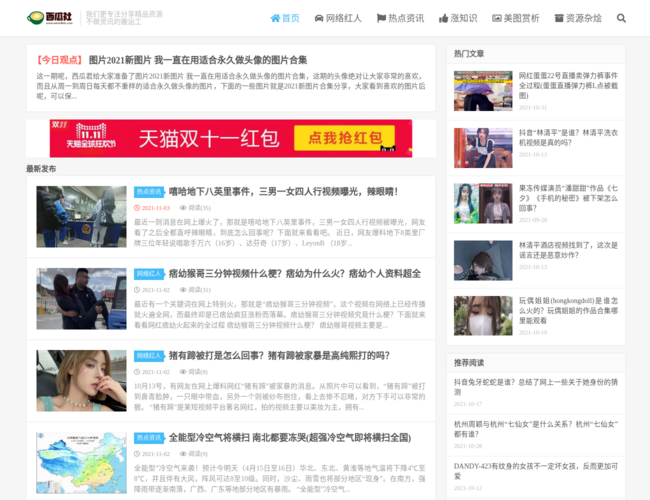Click the 阅读(9) count on 猪有蹄 post
The image size is (650, 500).
(x=198, y=372)
